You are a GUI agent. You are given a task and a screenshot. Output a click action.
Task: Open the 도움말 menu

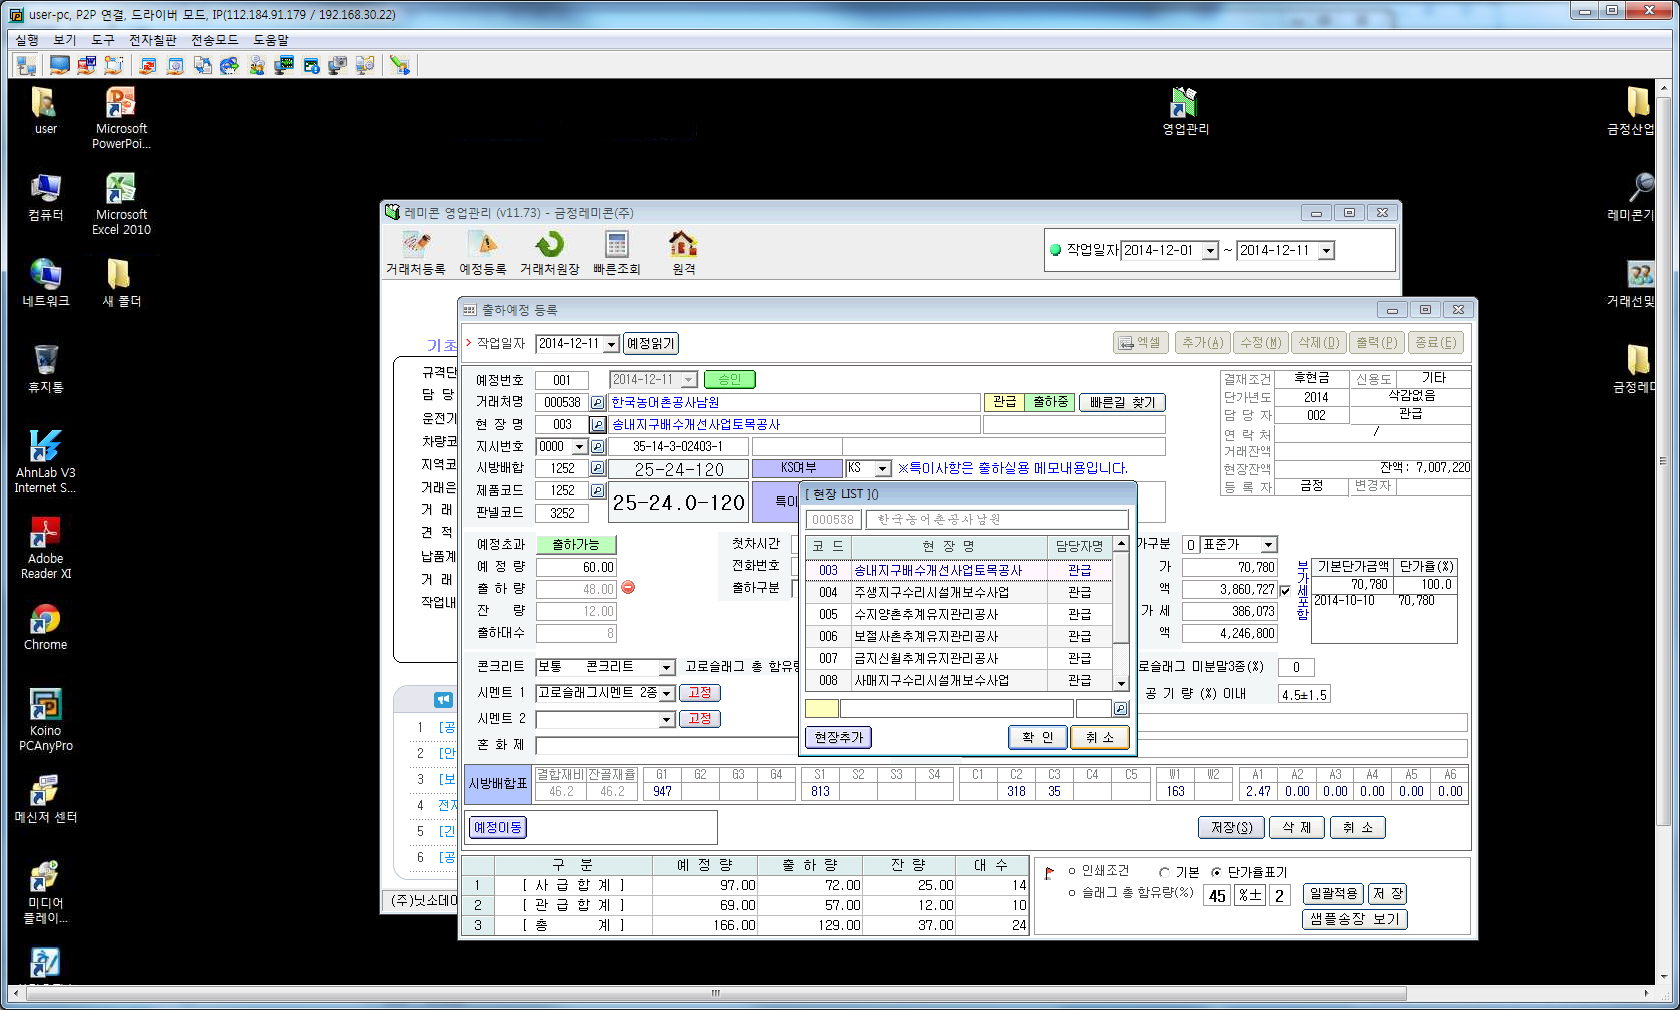(x=271, y=40)
